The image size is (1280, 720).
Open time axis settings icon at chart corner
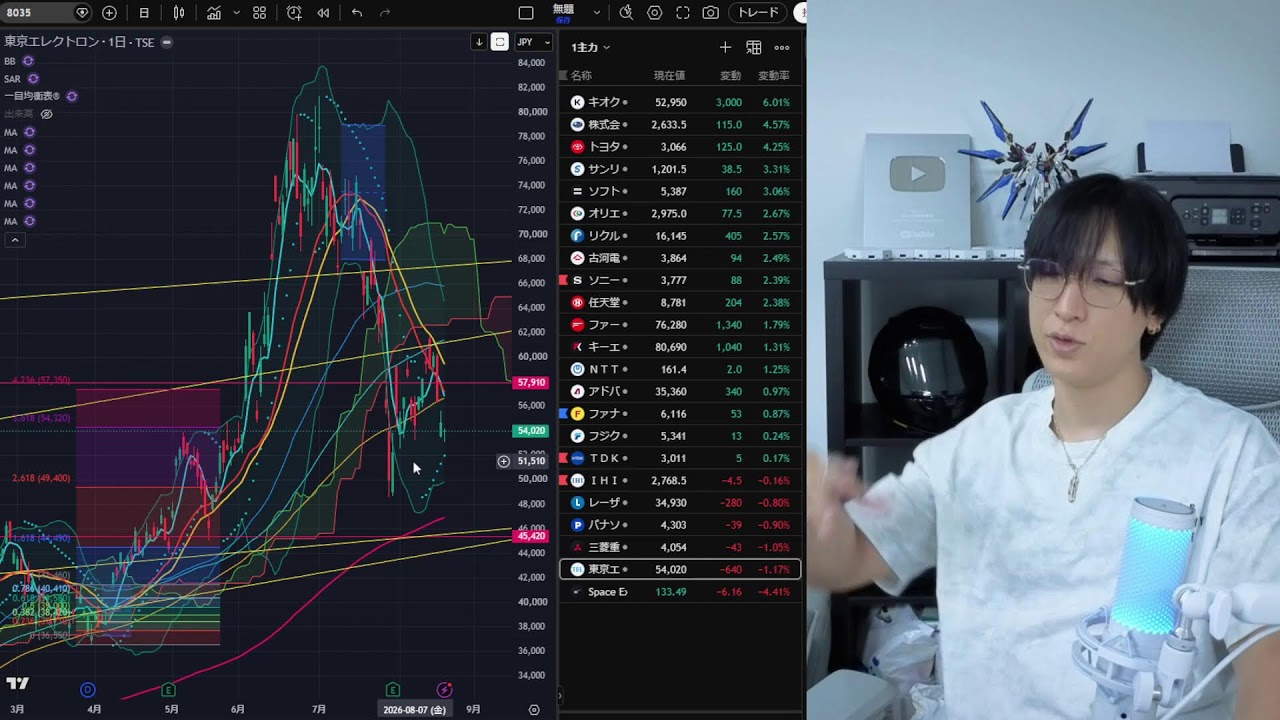(534, 709)
